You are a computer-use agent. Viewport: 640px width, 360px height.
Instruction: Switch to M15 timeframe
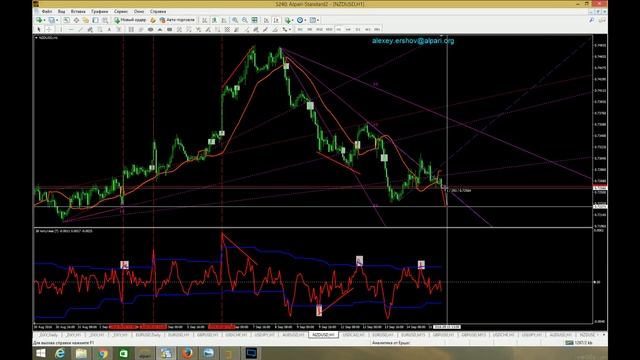point(319,29)
